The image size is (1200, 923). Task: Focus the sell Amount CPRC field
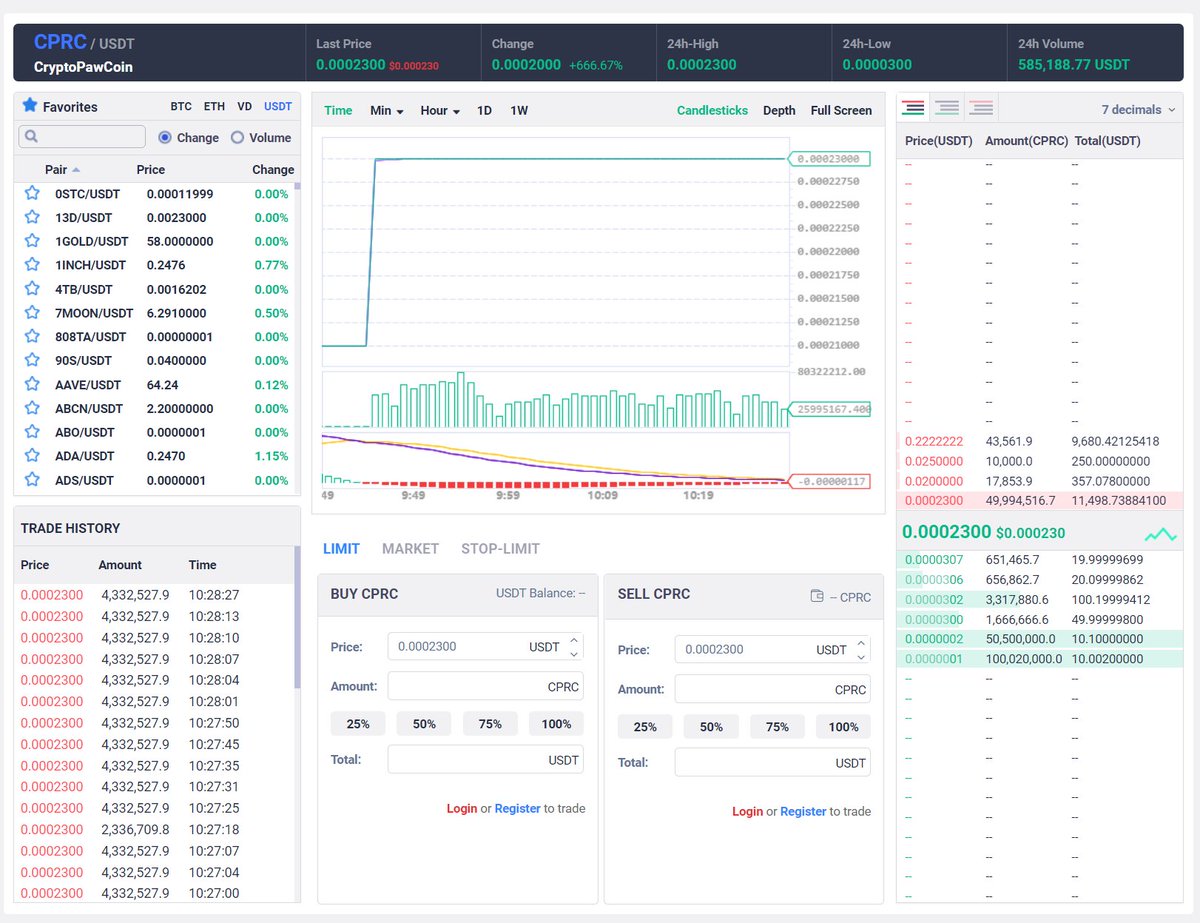[772, 690]
